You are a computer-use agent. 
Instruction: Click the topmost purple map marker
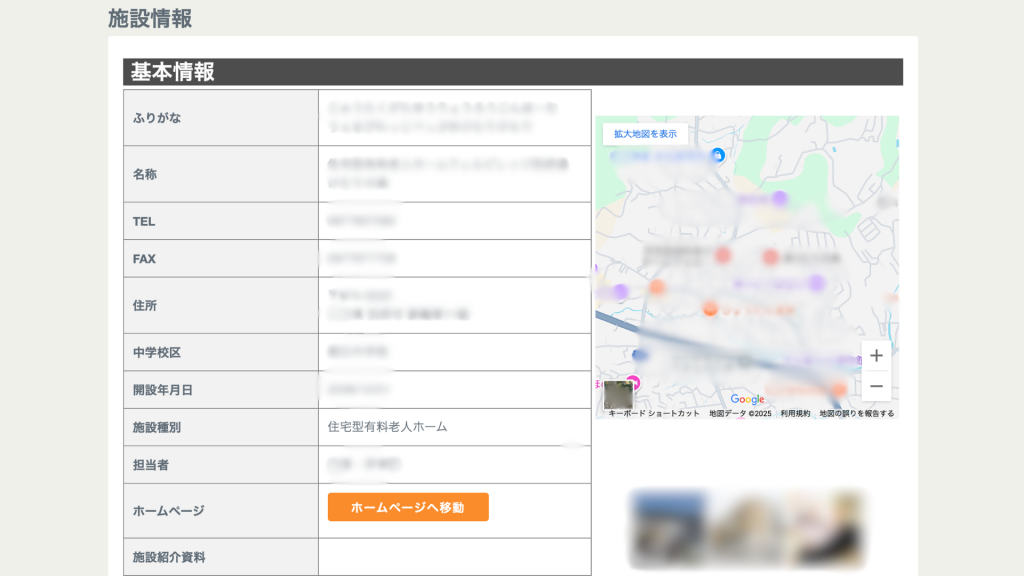[x=780, y=199]
